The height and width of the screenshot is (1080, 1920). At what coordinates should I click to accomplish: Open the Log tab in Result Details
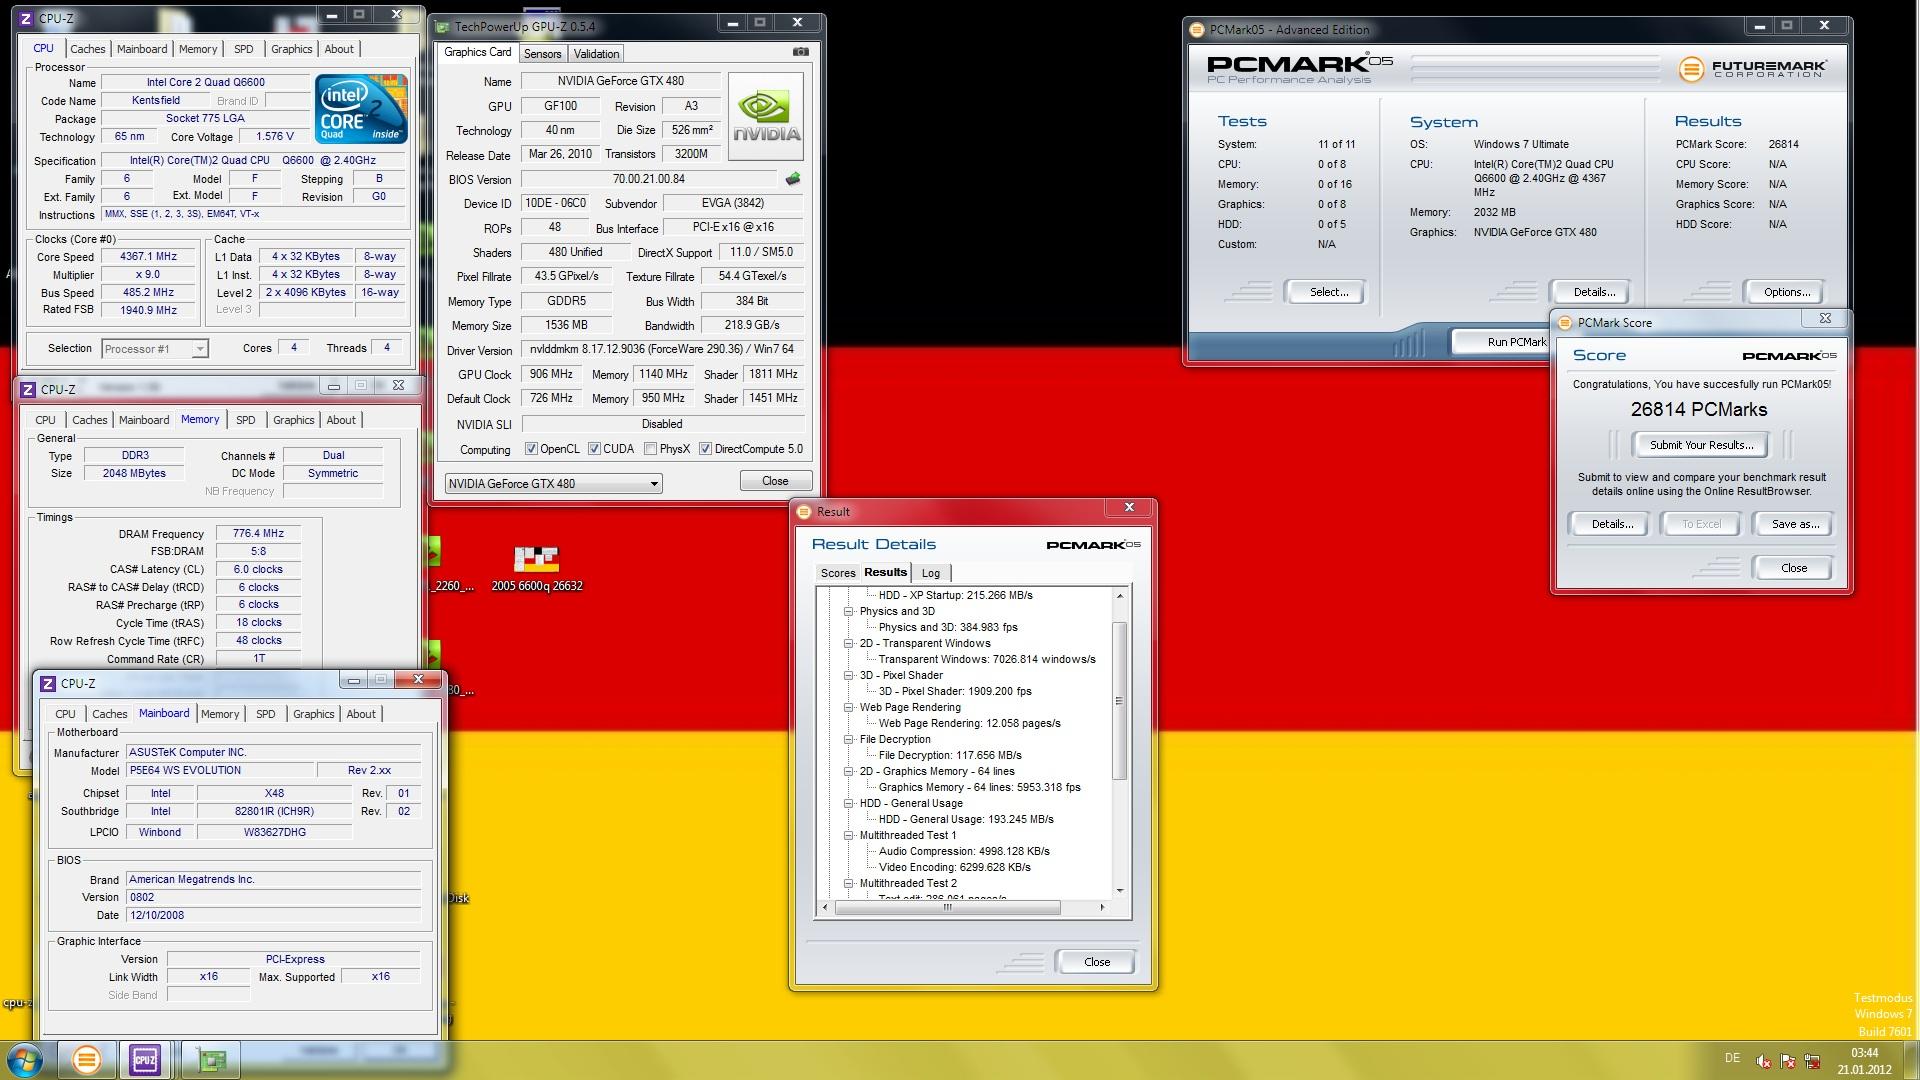pyautogui.click(x=931, y=573)
